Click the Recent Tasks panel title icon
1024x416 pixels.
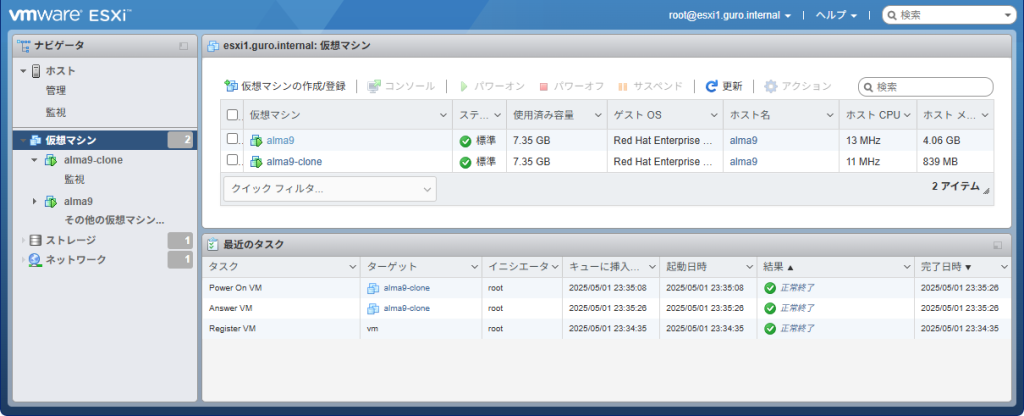(x=212, y=245)
